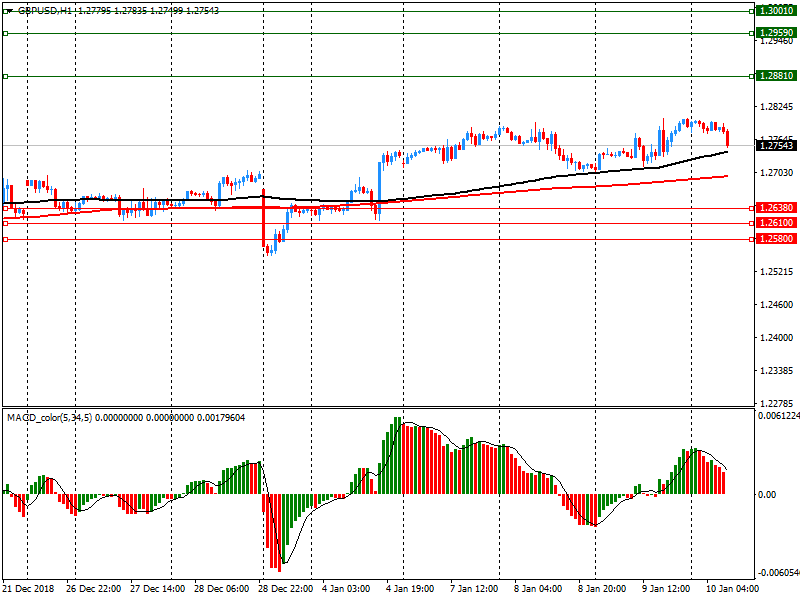Select the 1.30010 green price label
The width and height of the screenshot is (800, 600).
pos(776,10)
